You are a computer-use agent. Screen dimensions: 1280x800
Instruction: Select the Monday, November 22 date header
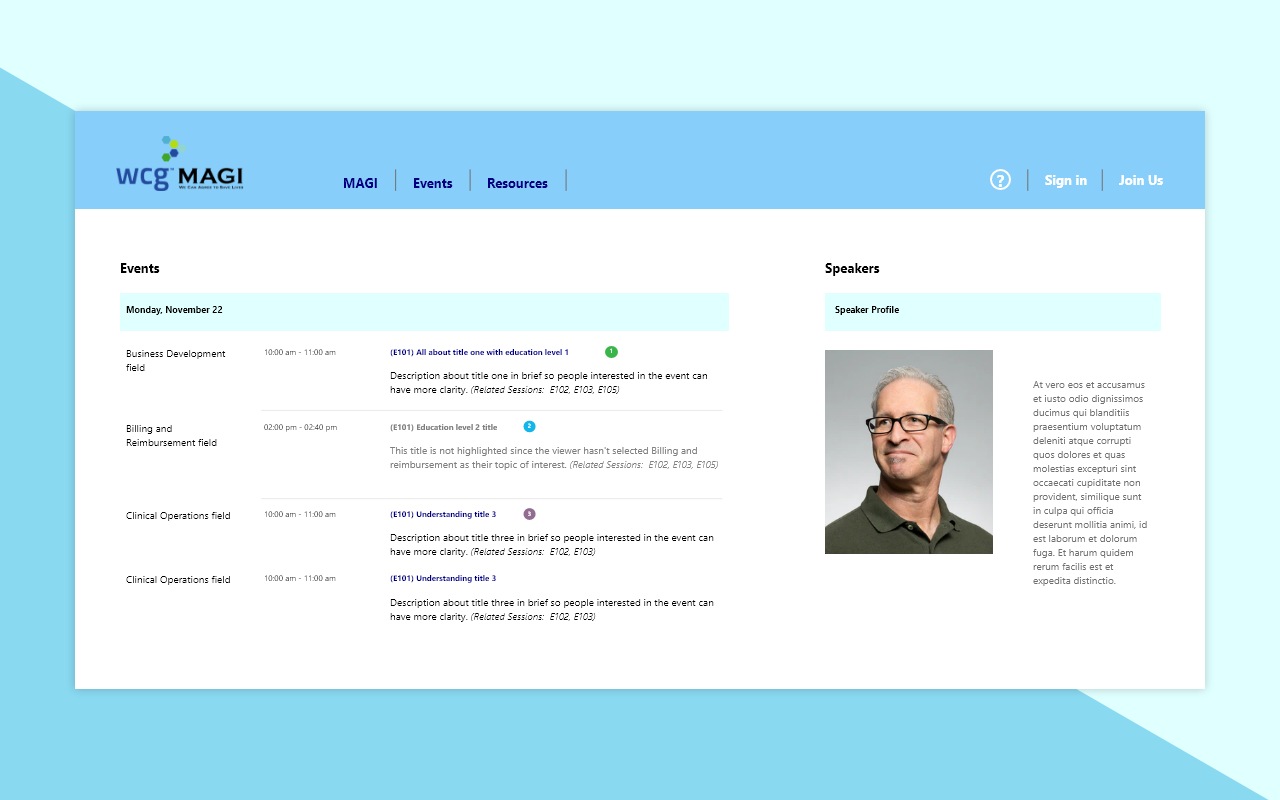pos(424,311)
